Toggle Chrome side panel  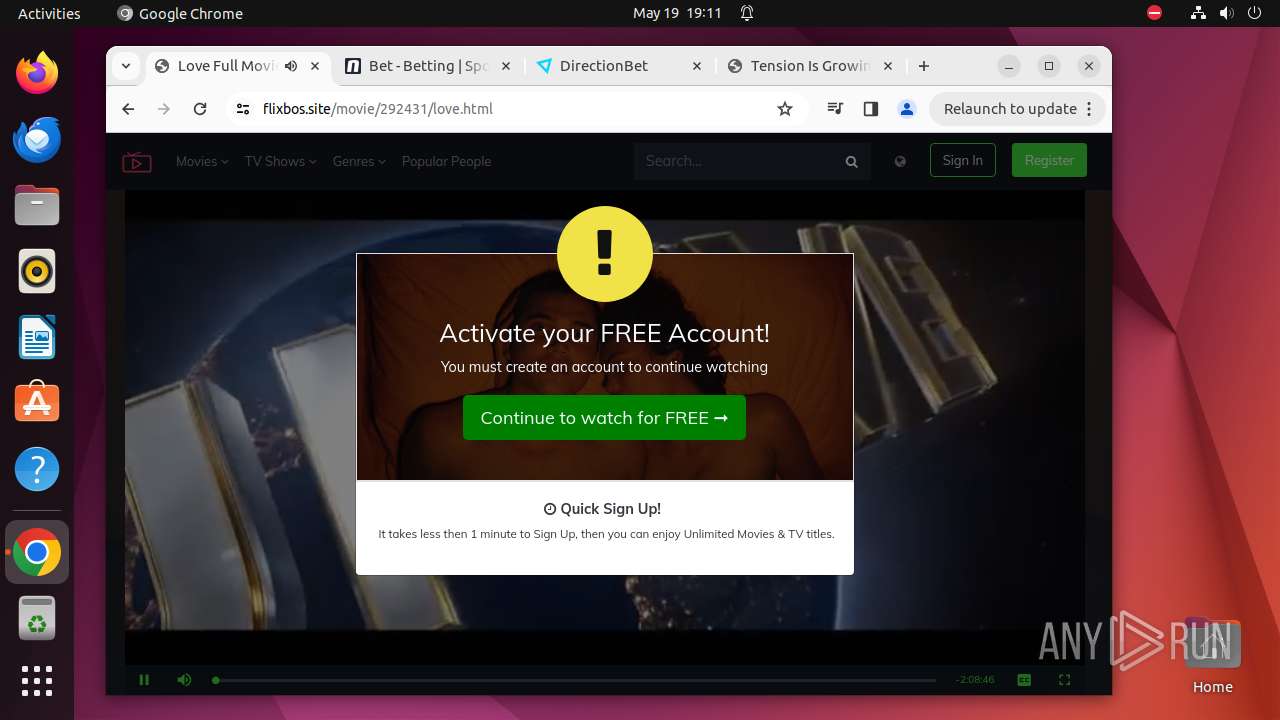pyautogui.click(x=870, y=109)
